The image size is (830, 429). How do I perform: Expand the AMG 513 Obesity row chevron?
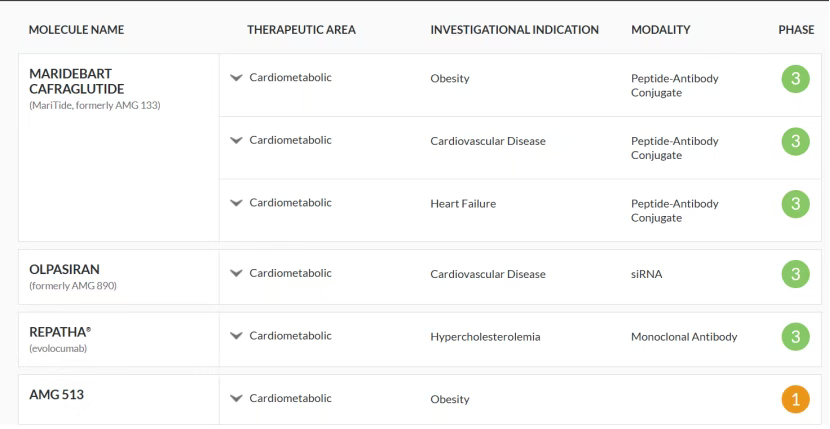click(237, 398)
